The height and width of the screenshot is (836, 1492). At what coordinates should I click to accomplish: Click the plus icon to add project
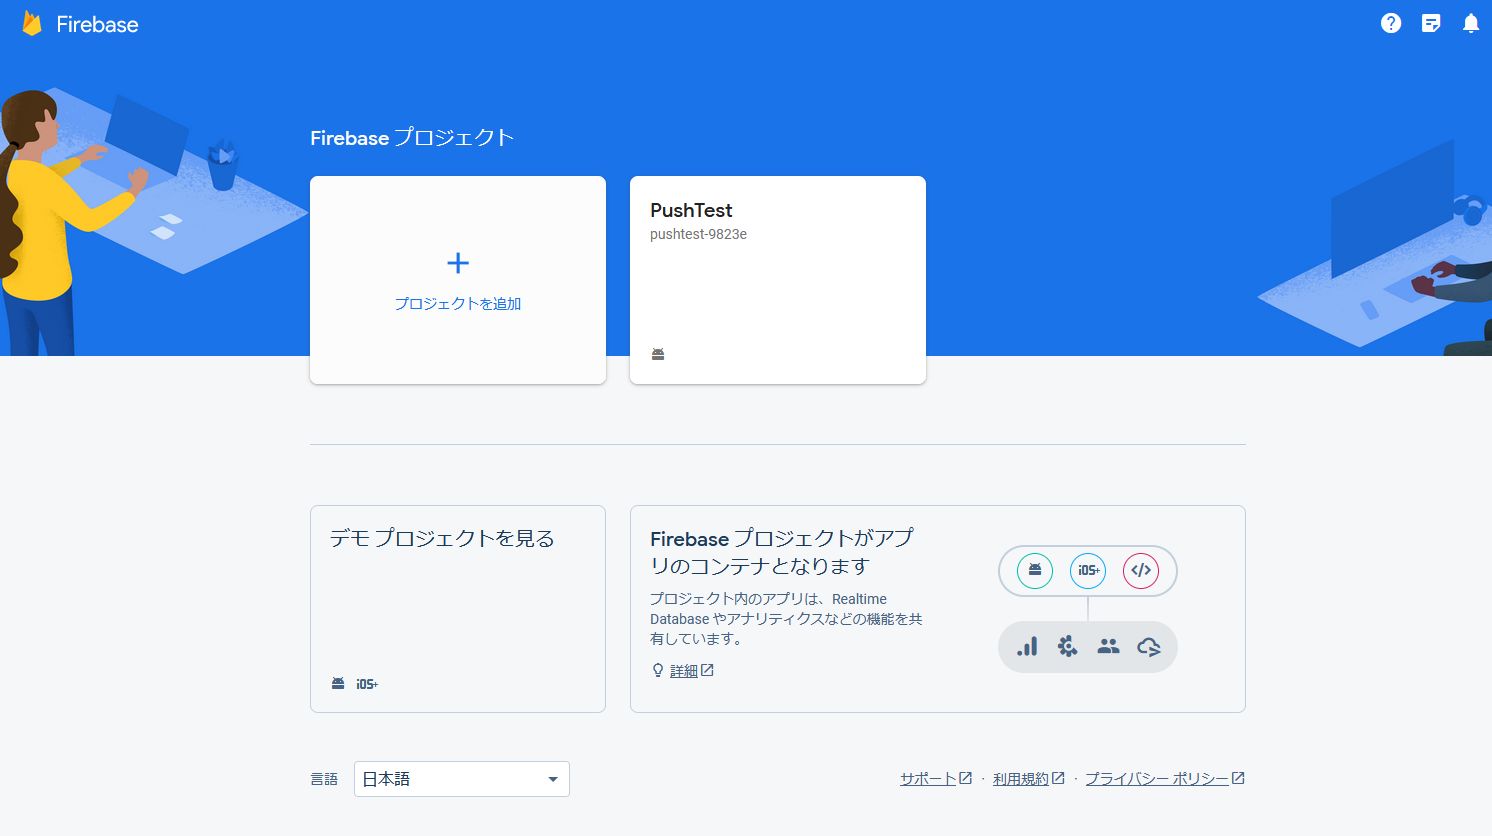pos(458,263)
